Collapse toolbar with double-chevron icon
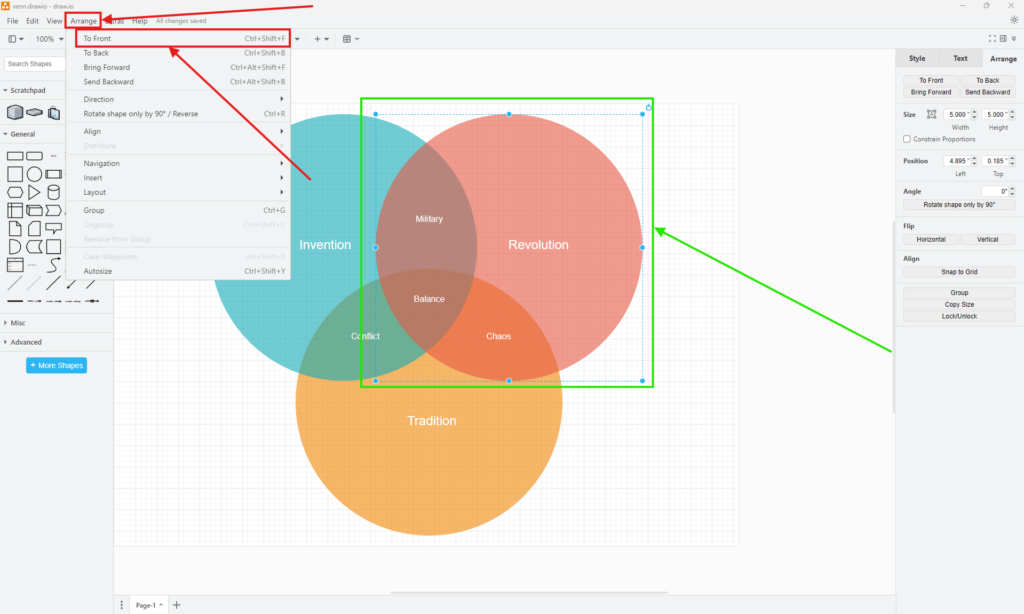The width and height of the screenshot is (1024, 614). click(x=1014, y=39)
